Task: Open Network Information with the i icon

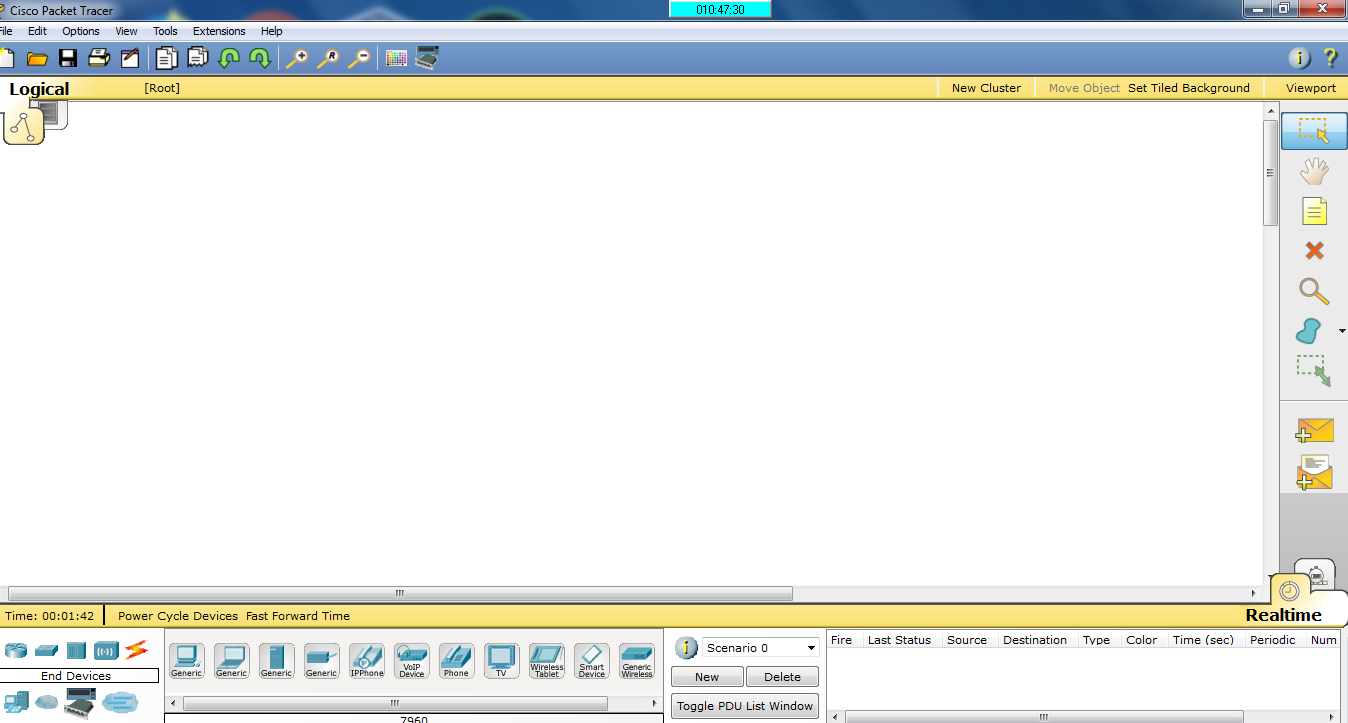Action: (x=1299, y=58)
